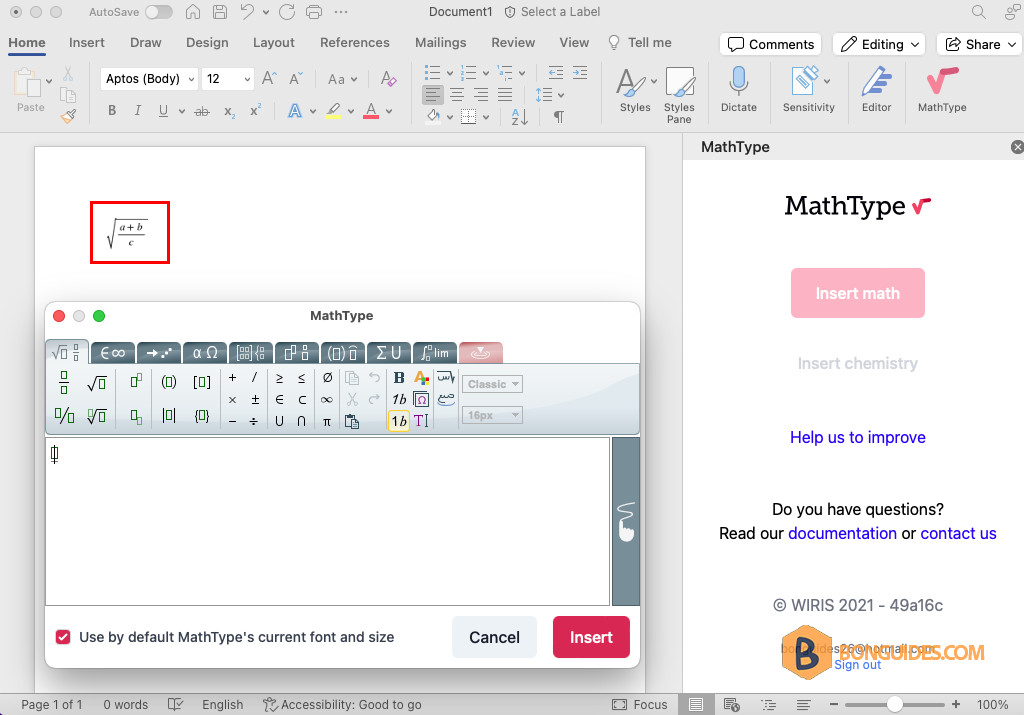Expand the Share dropdown
The width and height of the screenshot is (1024, 715).
pyautogui.click(x=1012, y=44)
